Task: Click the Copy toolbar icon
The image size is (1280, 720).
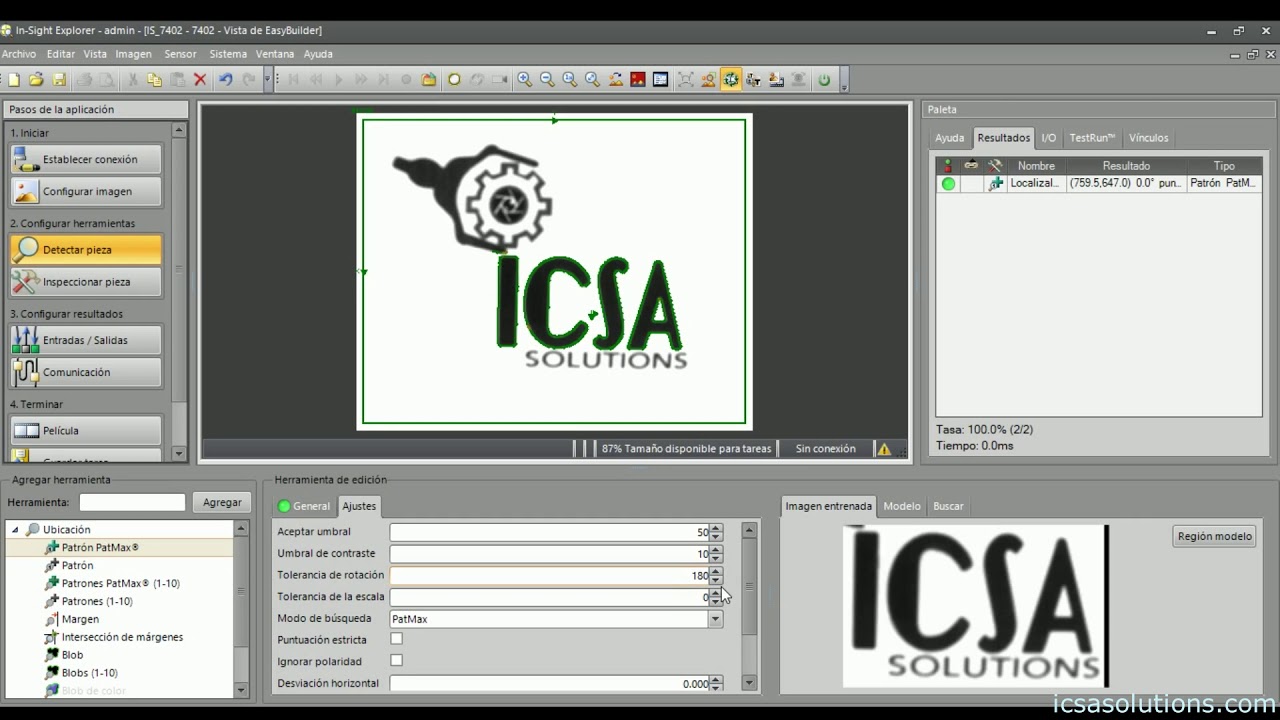Action: click(x=154, y=80)
